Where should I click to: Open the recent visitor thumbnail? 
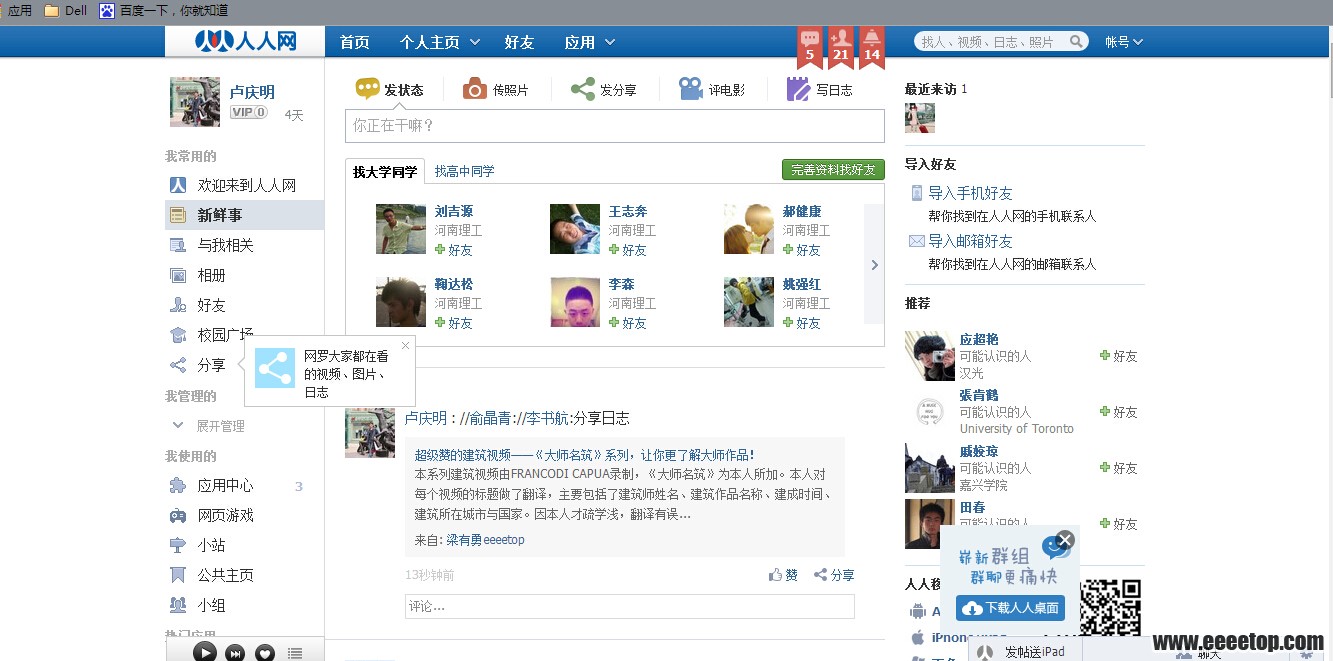(920, 118)
